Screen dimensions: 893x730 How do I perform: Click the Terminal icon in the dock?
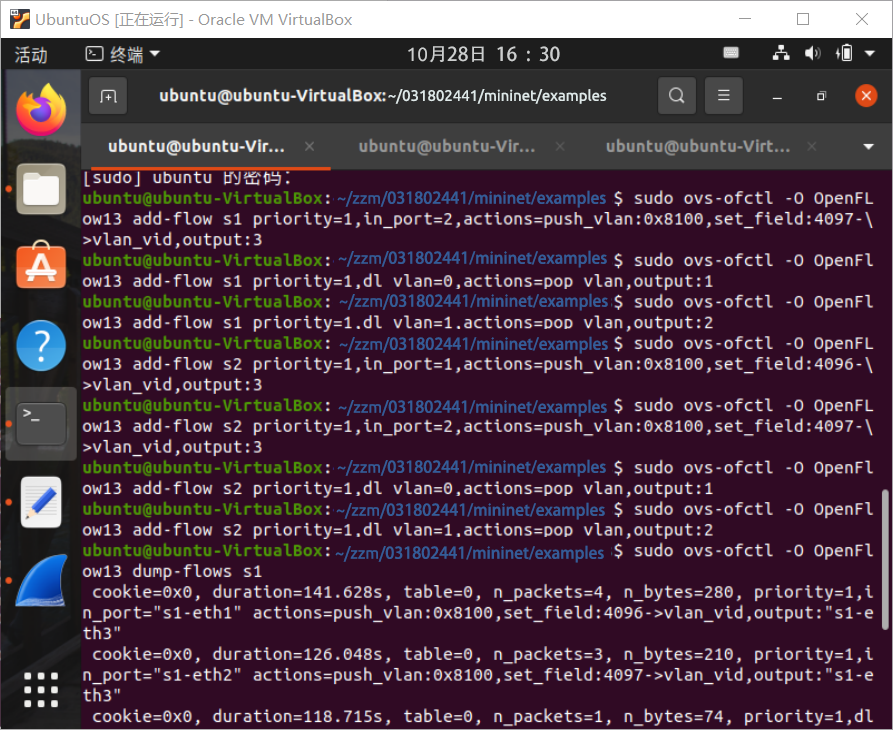pos(41,424)
